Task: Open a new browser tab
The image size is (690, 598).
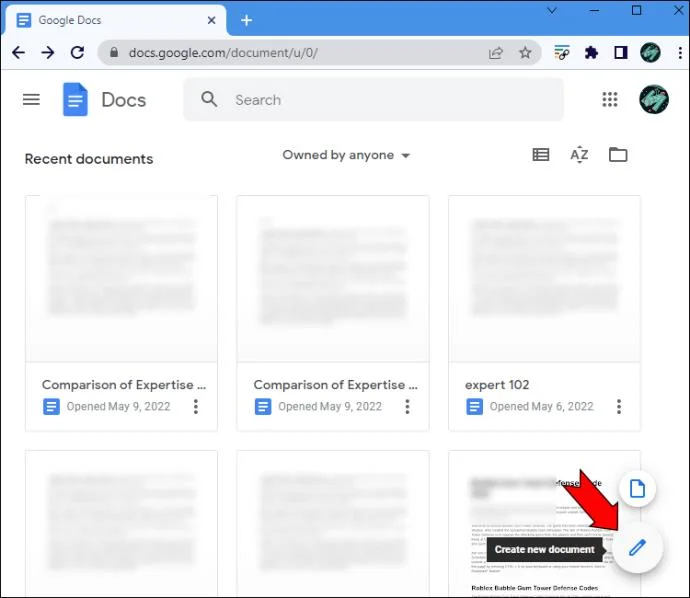Action: [x=246, y=20]
